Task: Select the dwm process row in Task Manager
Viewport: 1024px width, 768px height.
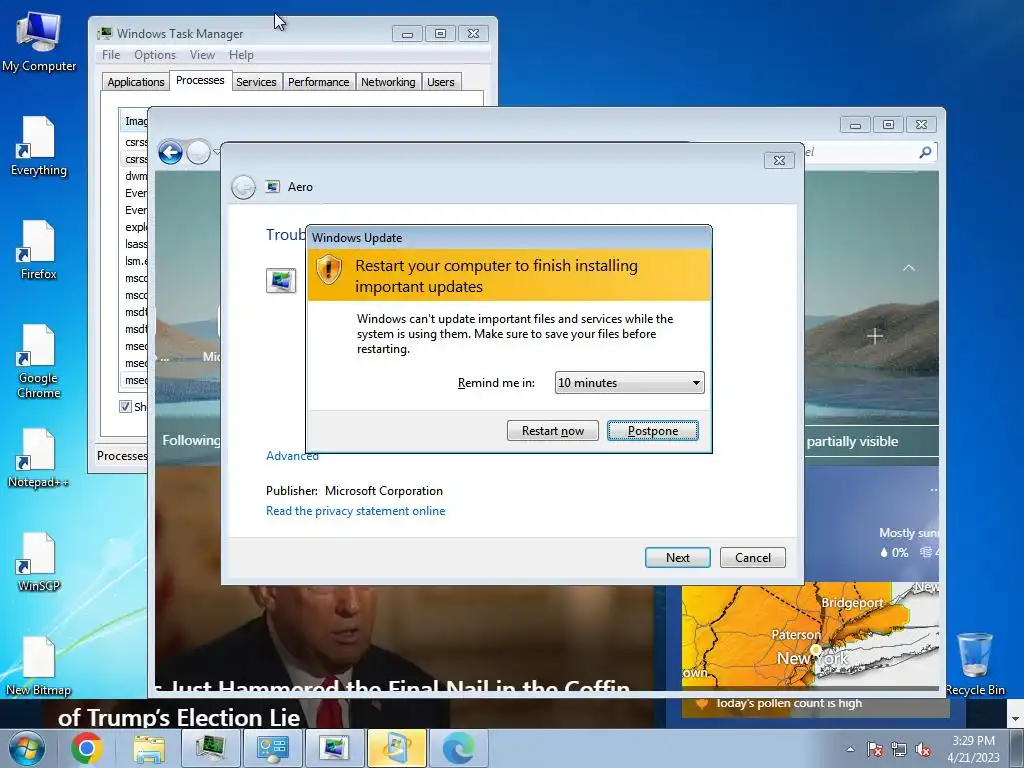Action: click(x=136, y=176)
